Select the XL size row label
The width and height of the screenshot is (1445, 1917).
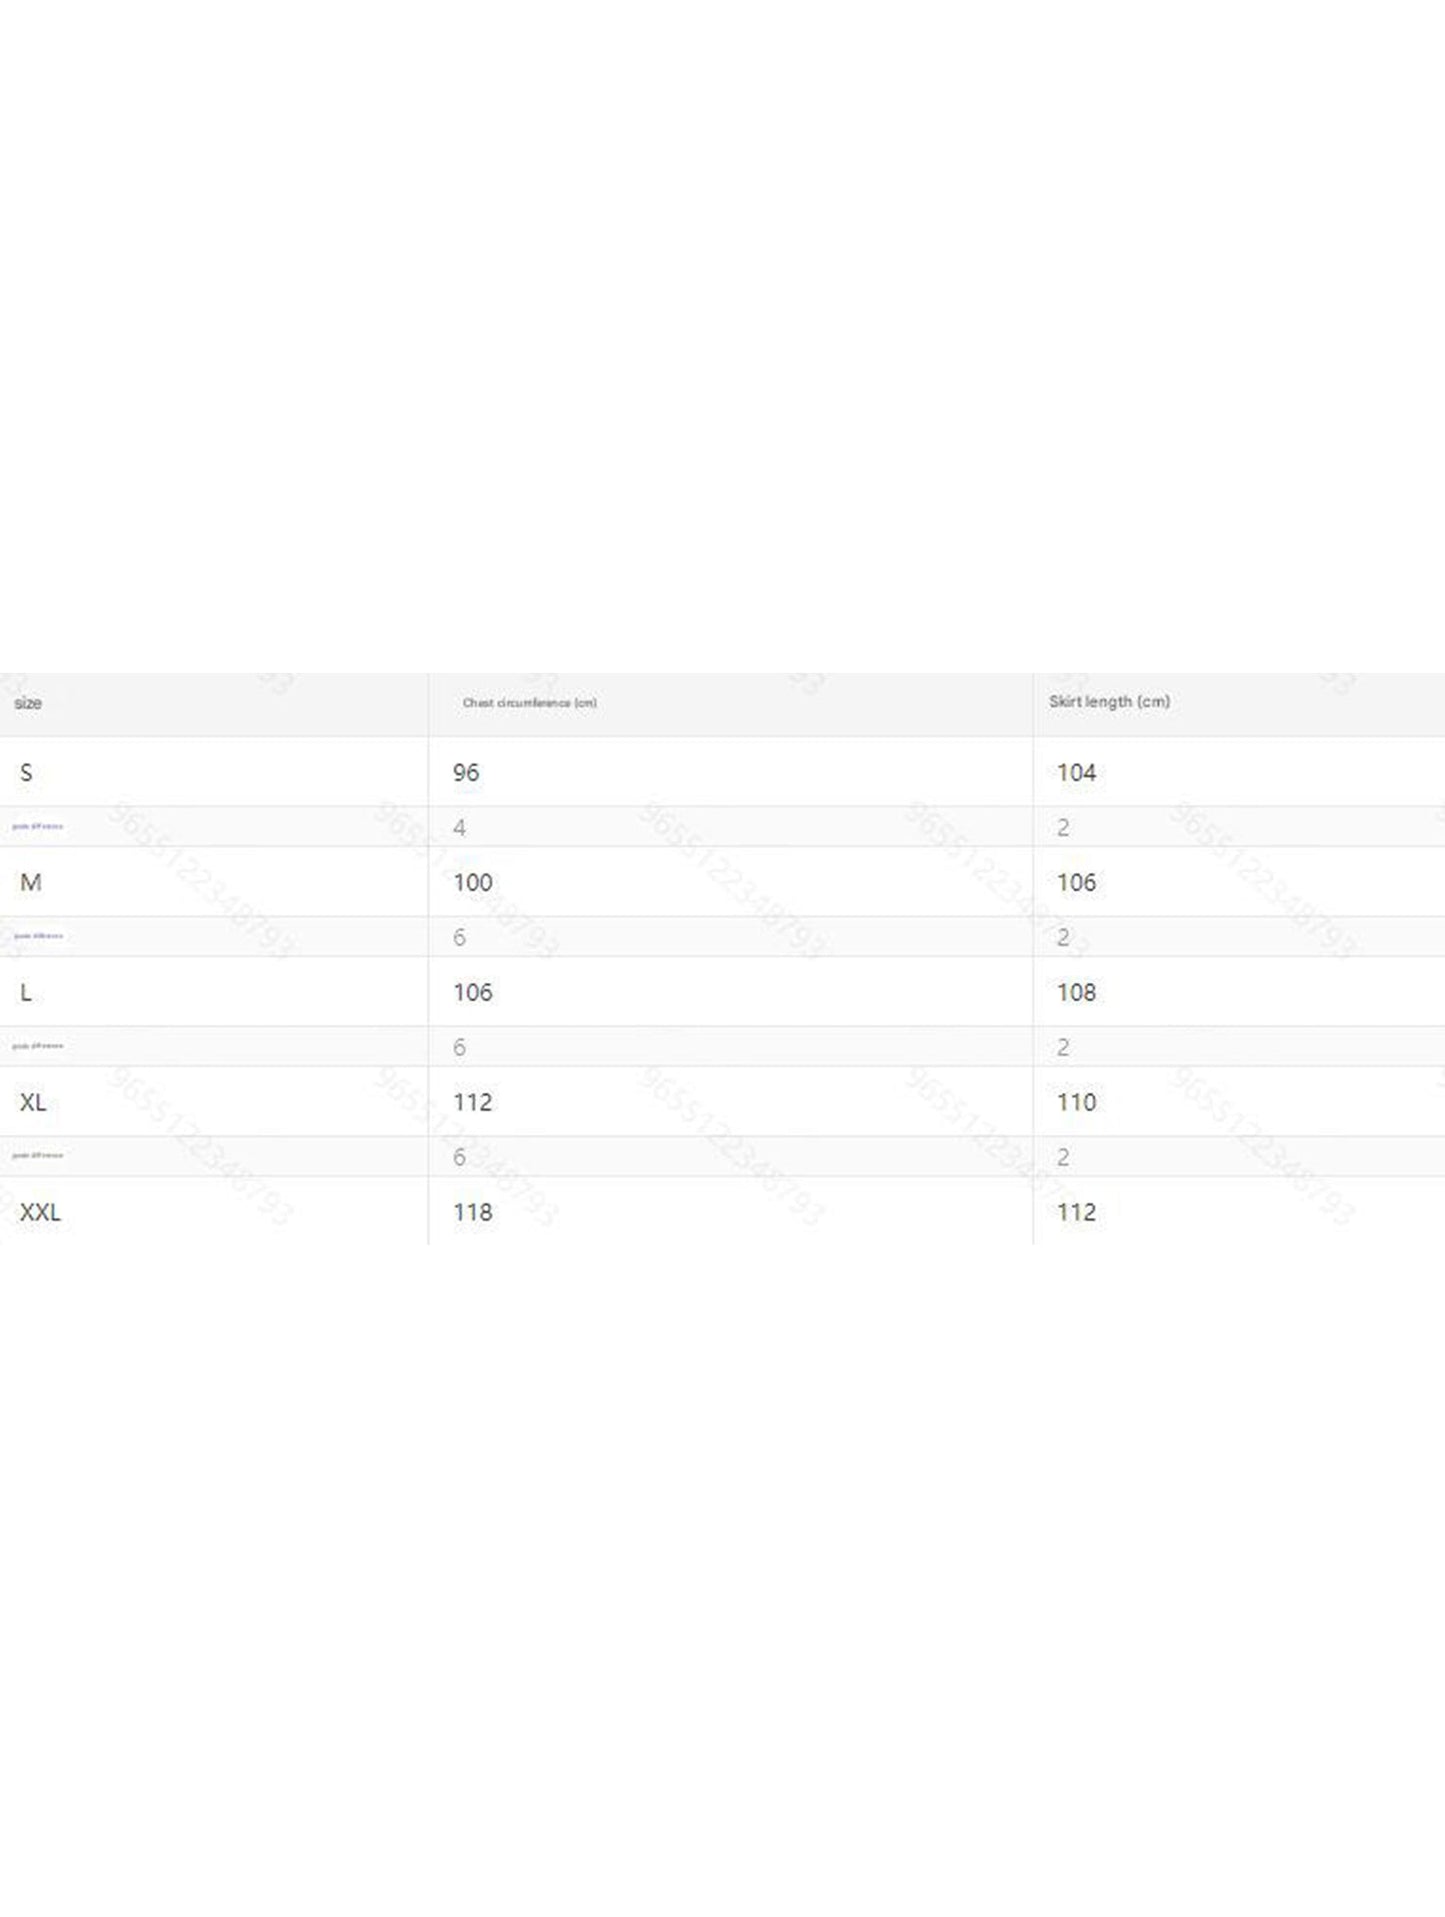(x=33, y=1102)
